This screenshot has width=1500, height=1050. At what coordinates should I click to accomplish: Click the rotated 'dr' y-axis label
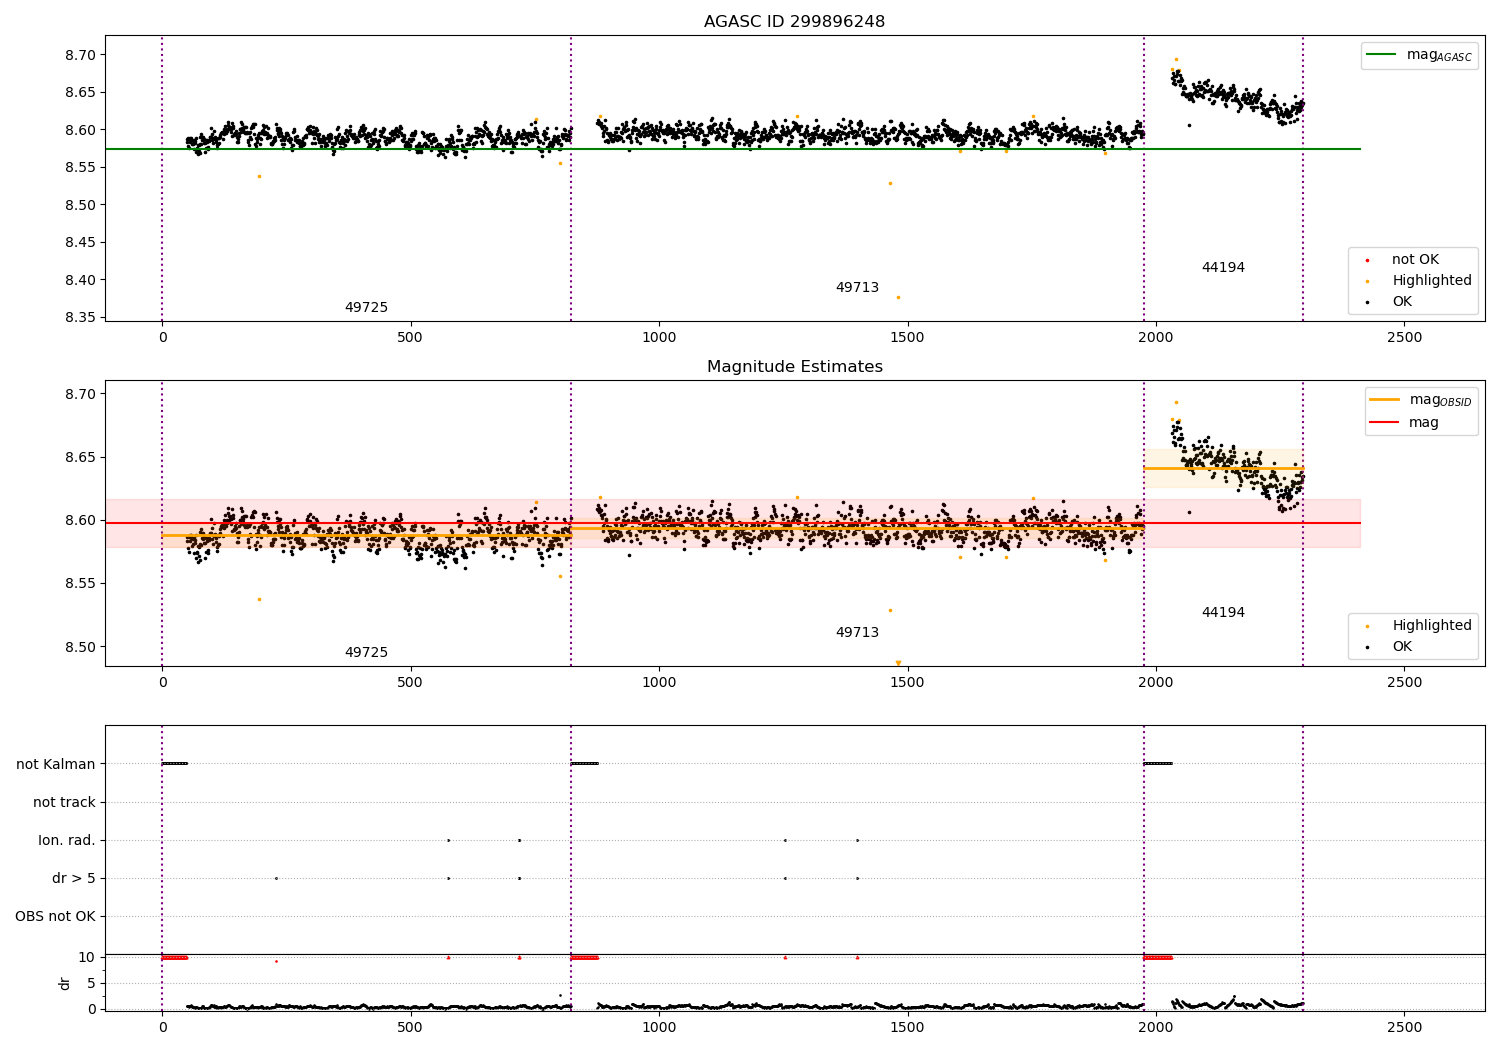pos(65,983)
